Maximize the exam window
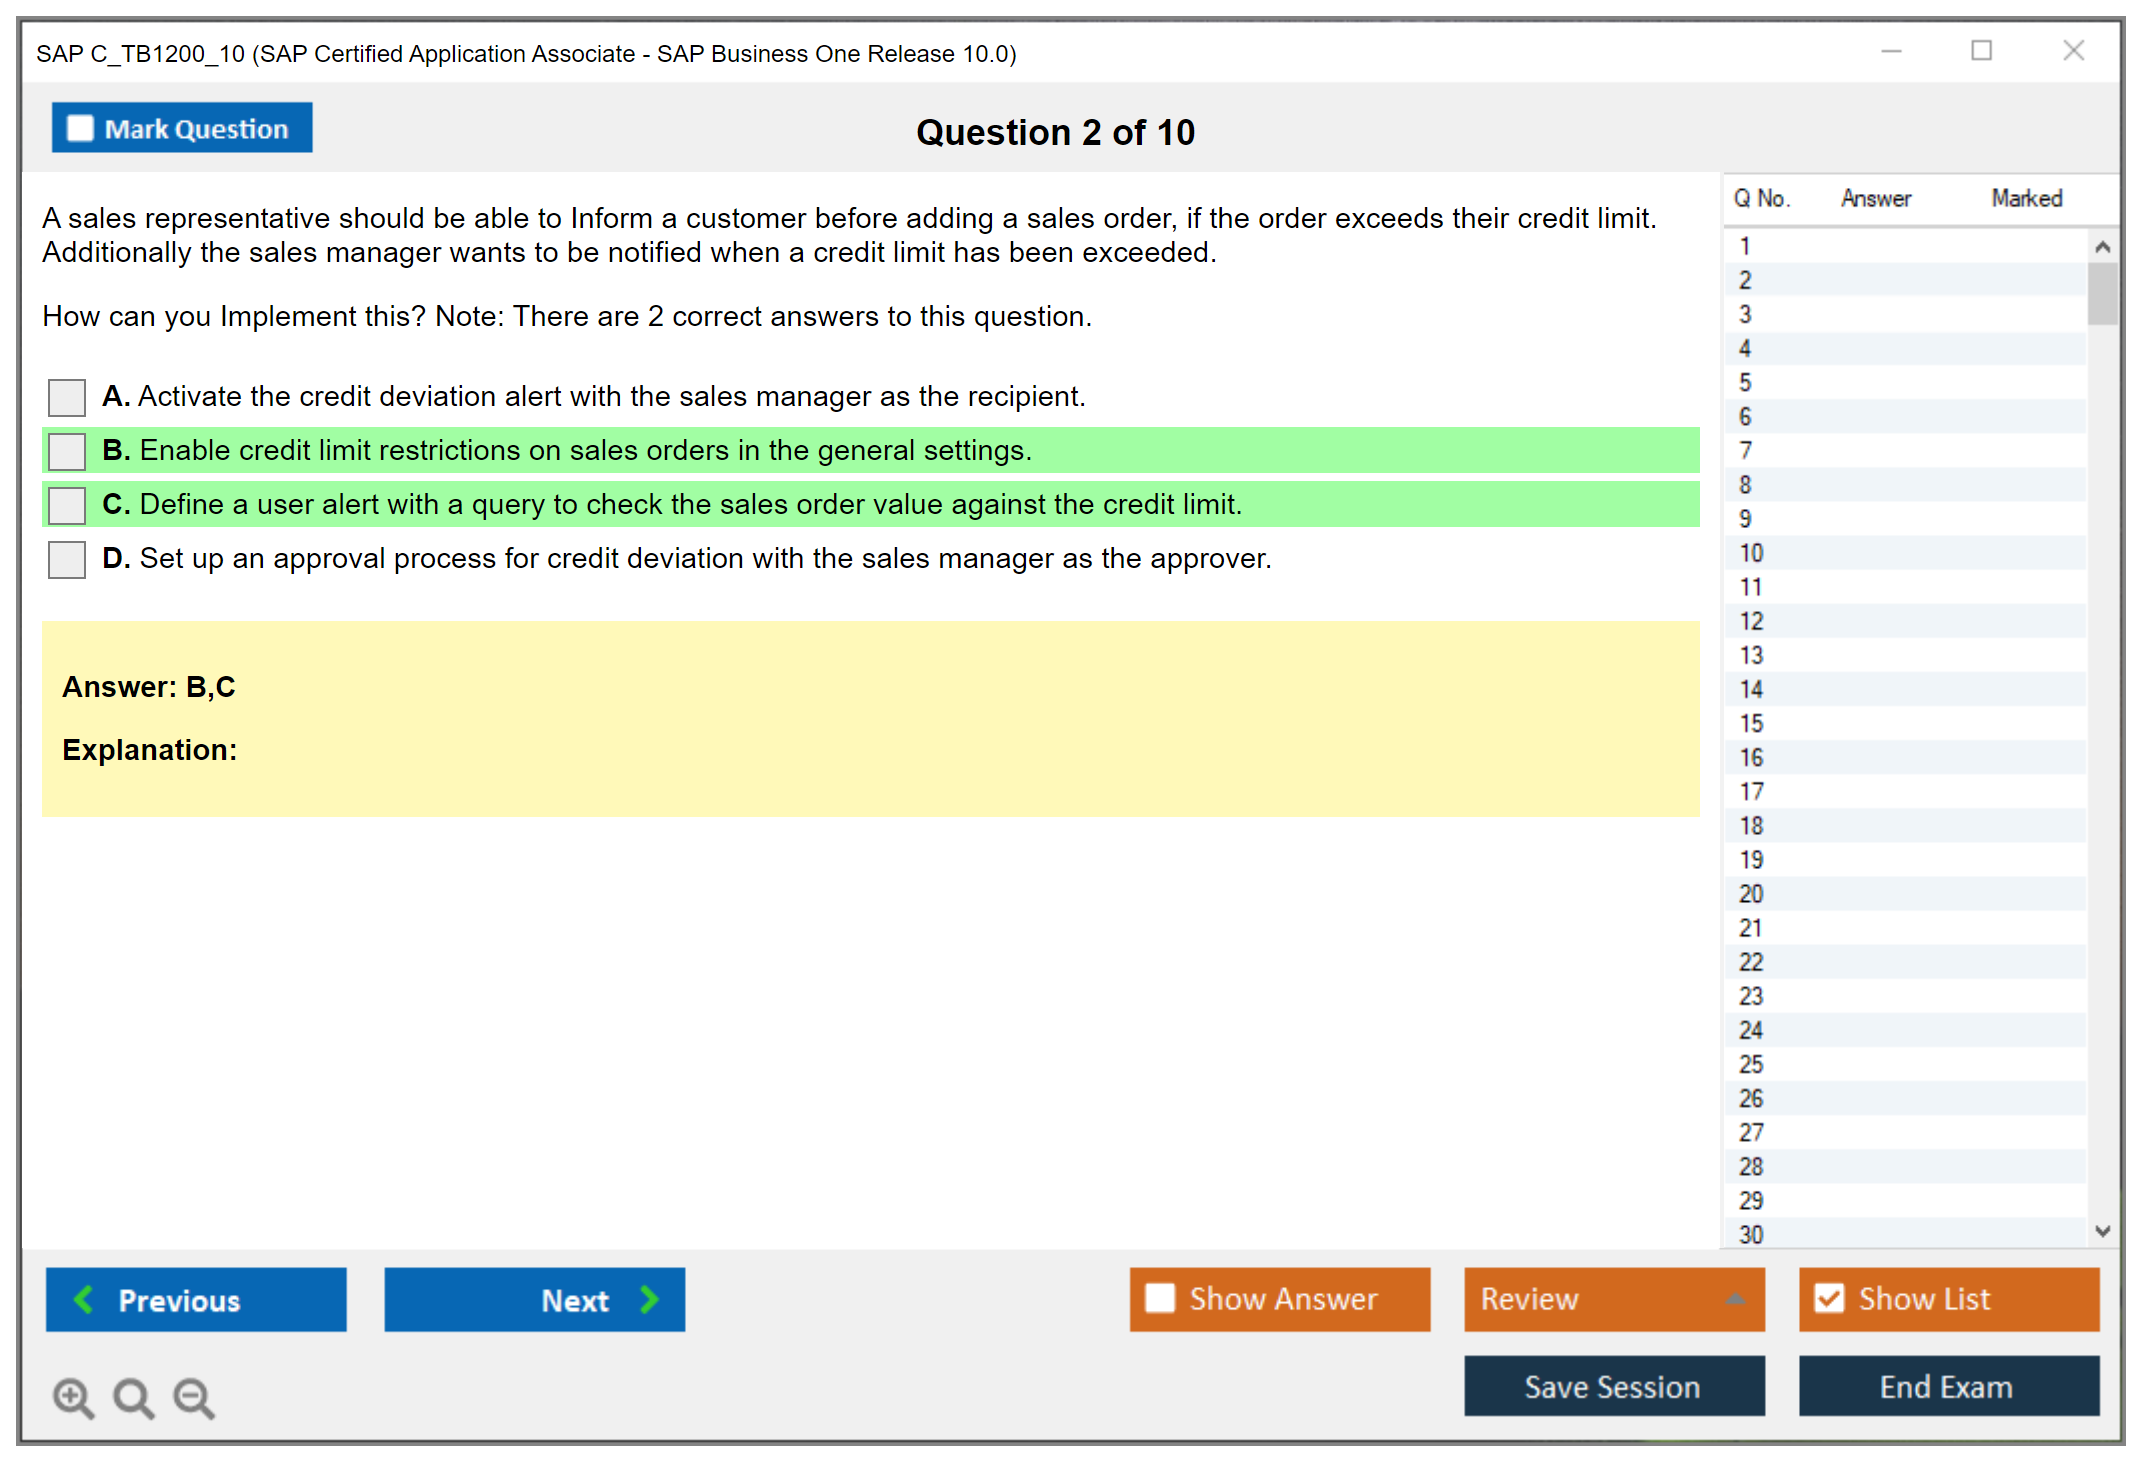The height and width of the screenshot is (1470, 2150). 1981,51
